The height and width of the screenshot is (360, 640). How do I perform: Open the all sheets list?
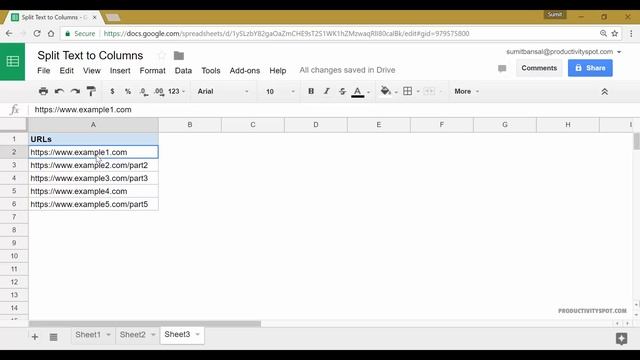[x=53, y=337]
